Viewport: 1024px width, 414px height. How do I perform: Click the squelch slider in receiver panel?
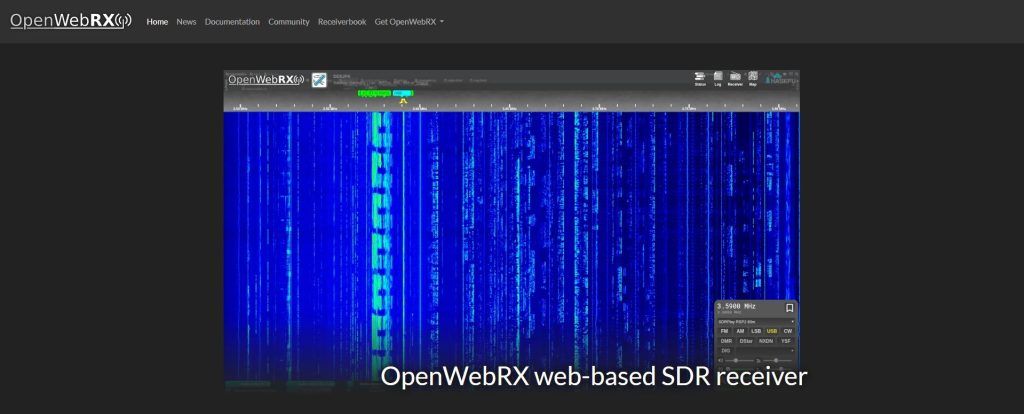777,360
